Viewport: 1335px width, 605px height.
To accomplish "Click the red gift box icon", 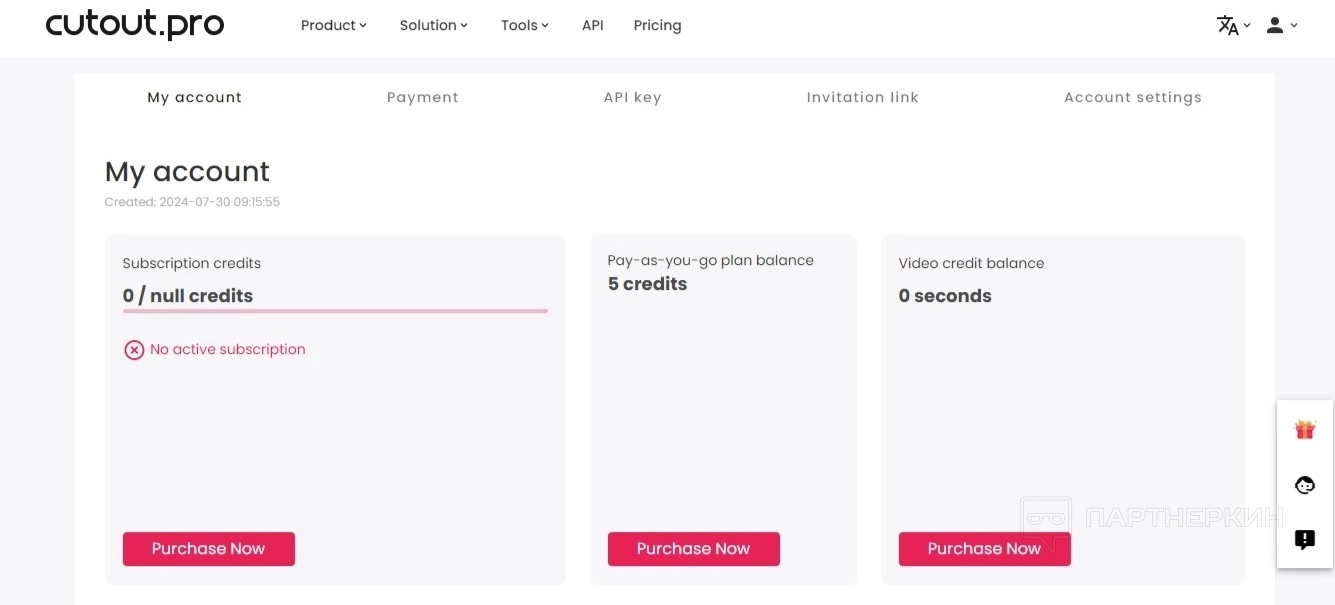I will [x=1304, y=430].
